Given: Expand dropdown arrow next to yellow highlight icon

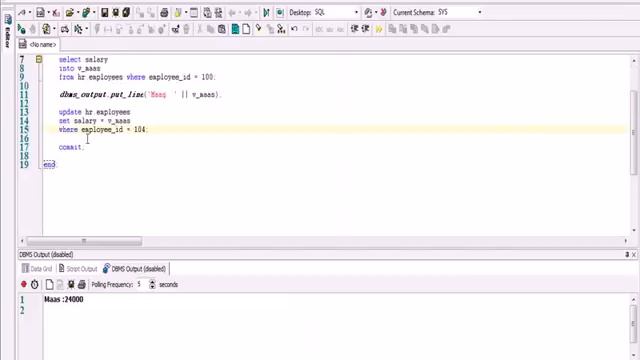Looking at the screenshot, I should click(186, 13).
